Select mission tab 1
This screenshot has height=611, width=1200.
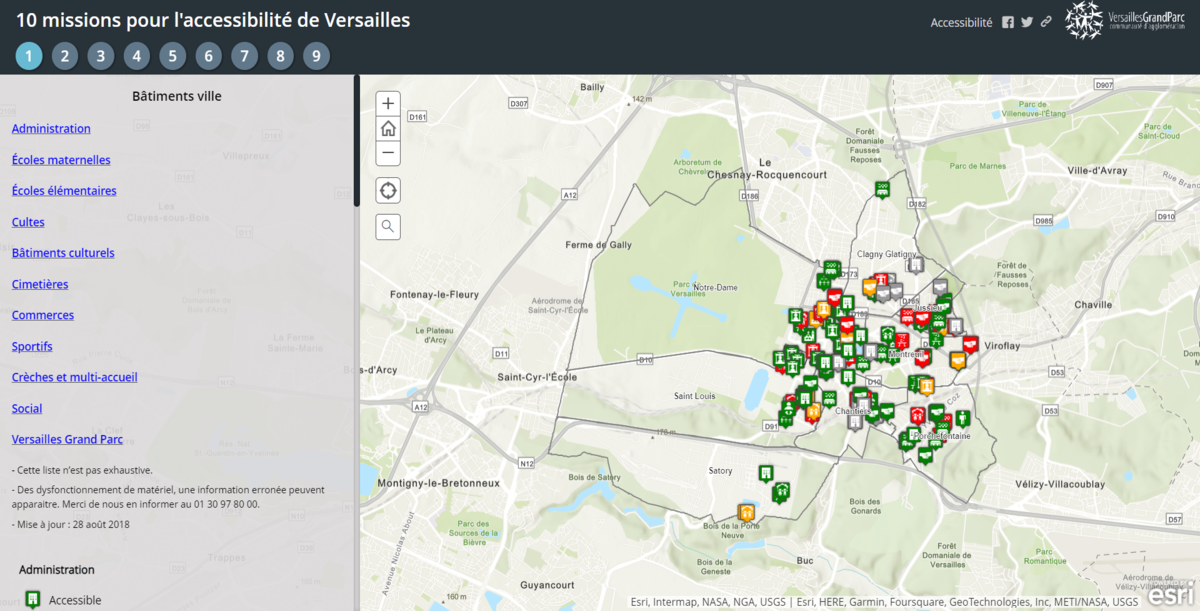pyautogui.click(x=29, y=56)
